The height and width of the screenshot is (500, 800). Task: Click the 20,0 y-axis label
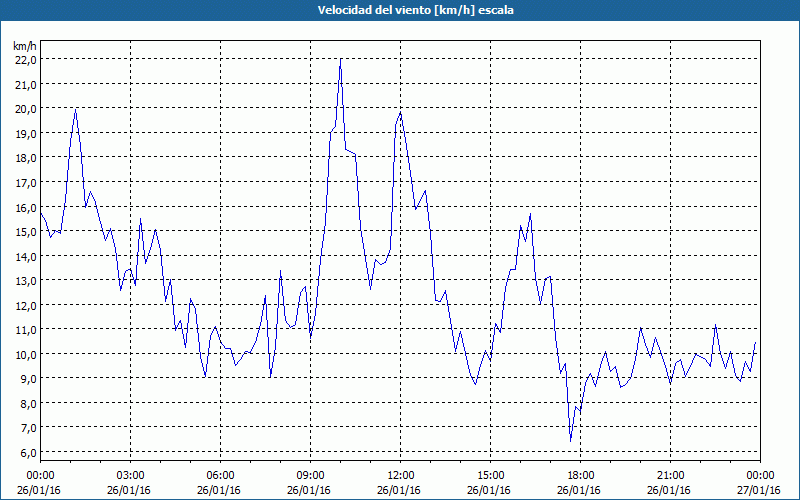(x=26, y=109)
